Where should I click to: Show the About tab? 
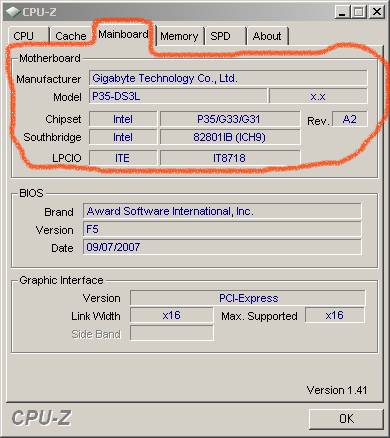(268, 36)
